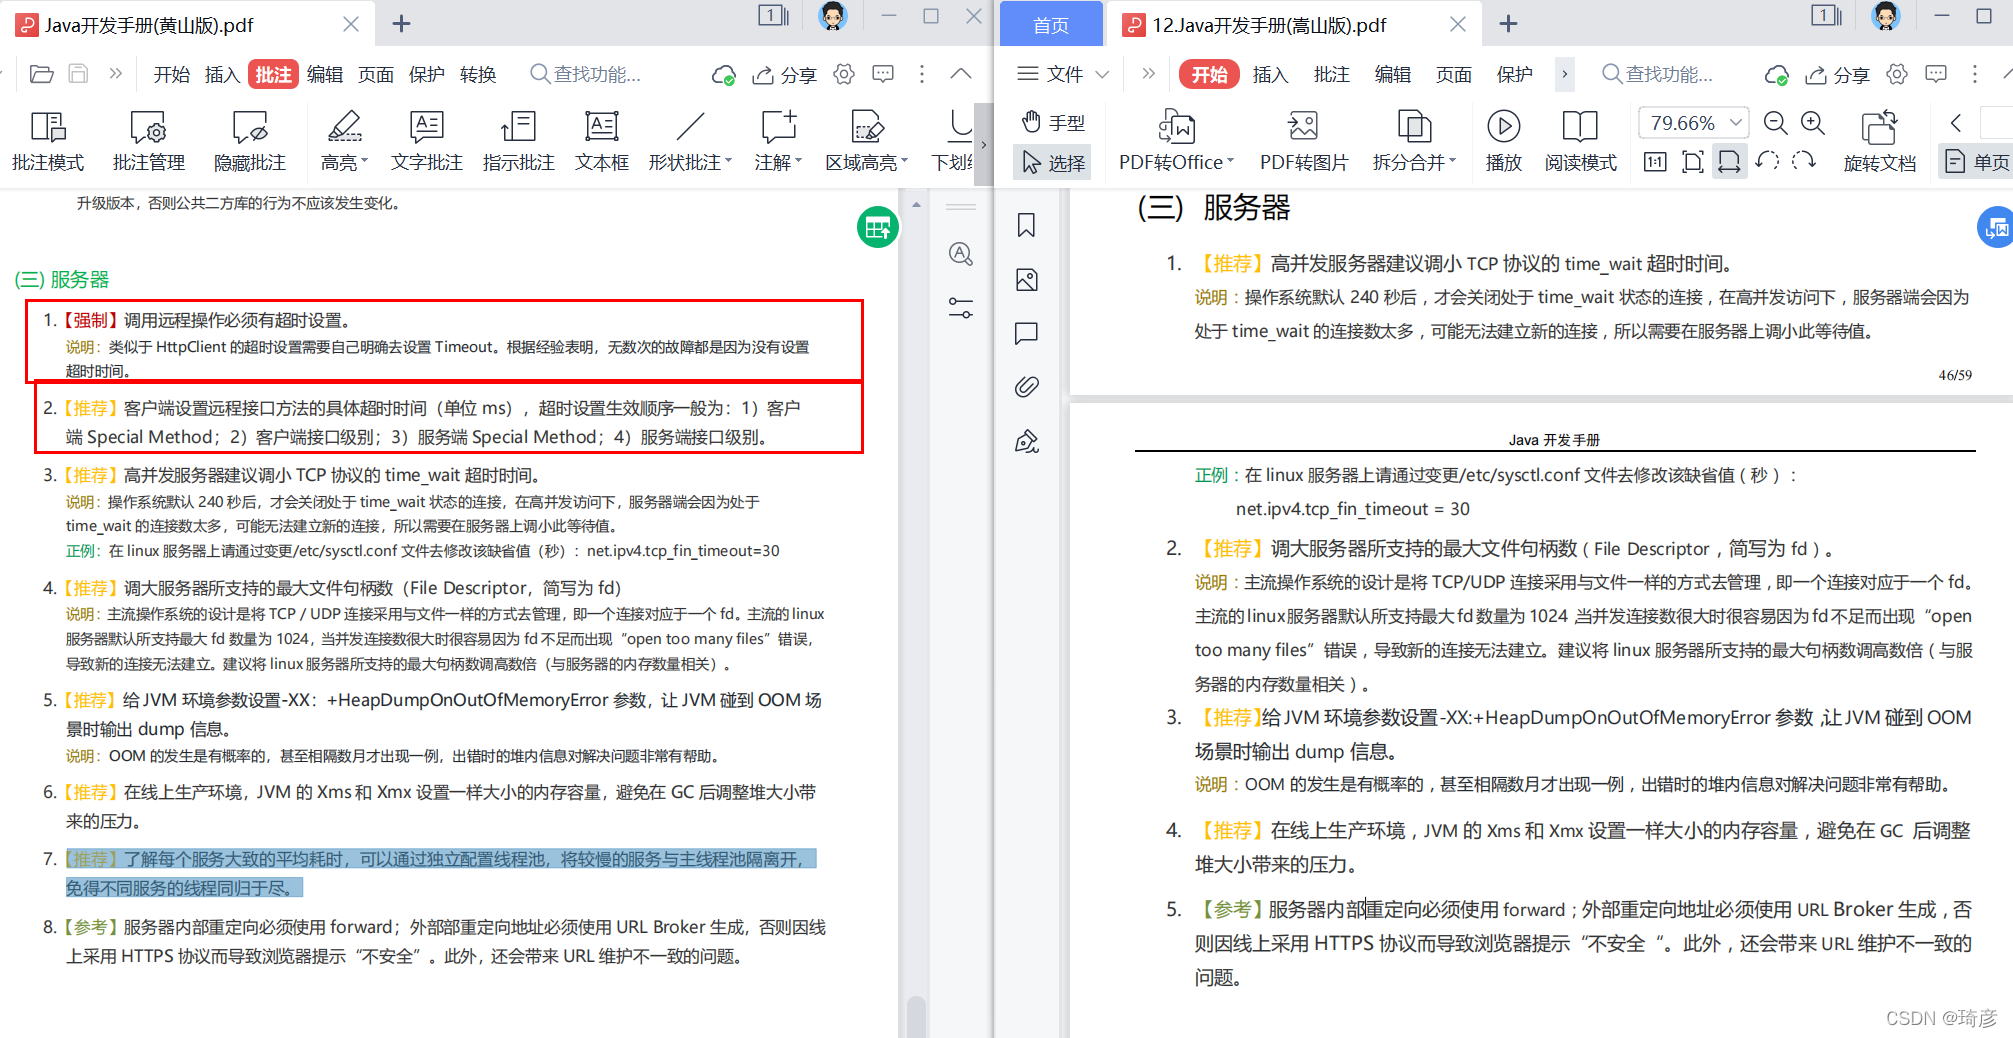This screenshot has height=1038, width=2013.
Task: Click the green floating table button in left window
Action: 877,228
